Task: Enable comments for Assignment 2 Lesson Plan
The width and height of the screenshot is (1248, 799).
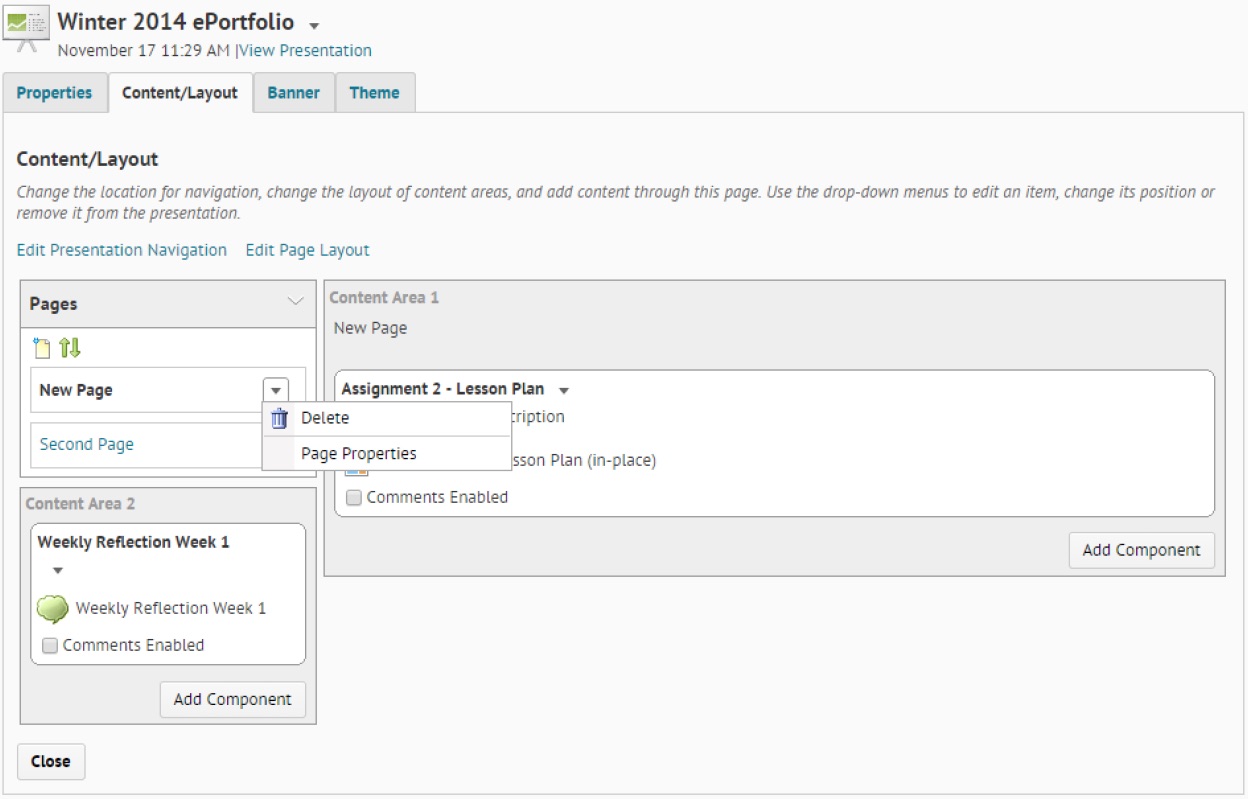Action: click(354, 498)
